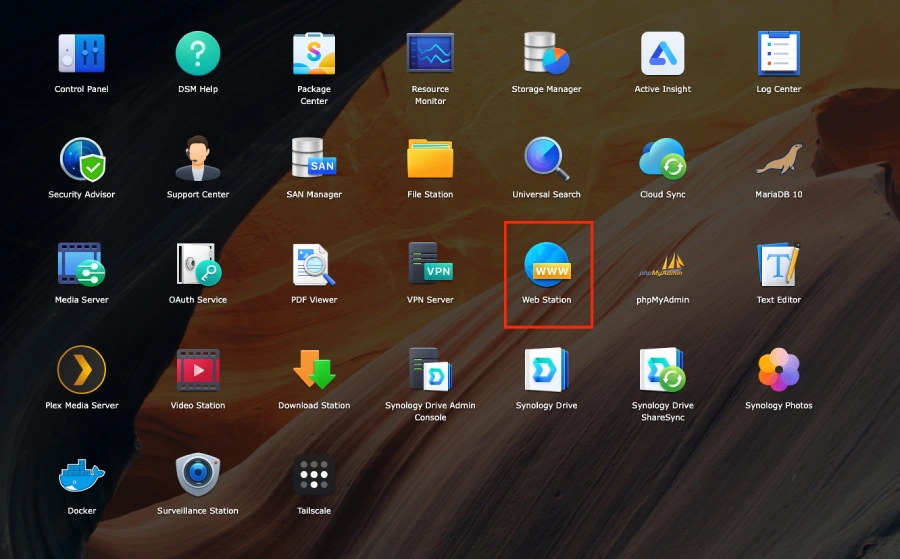Launch Plex Media Server
The height and width of the screenshot is (559, 900).
(x=82, y=370)
